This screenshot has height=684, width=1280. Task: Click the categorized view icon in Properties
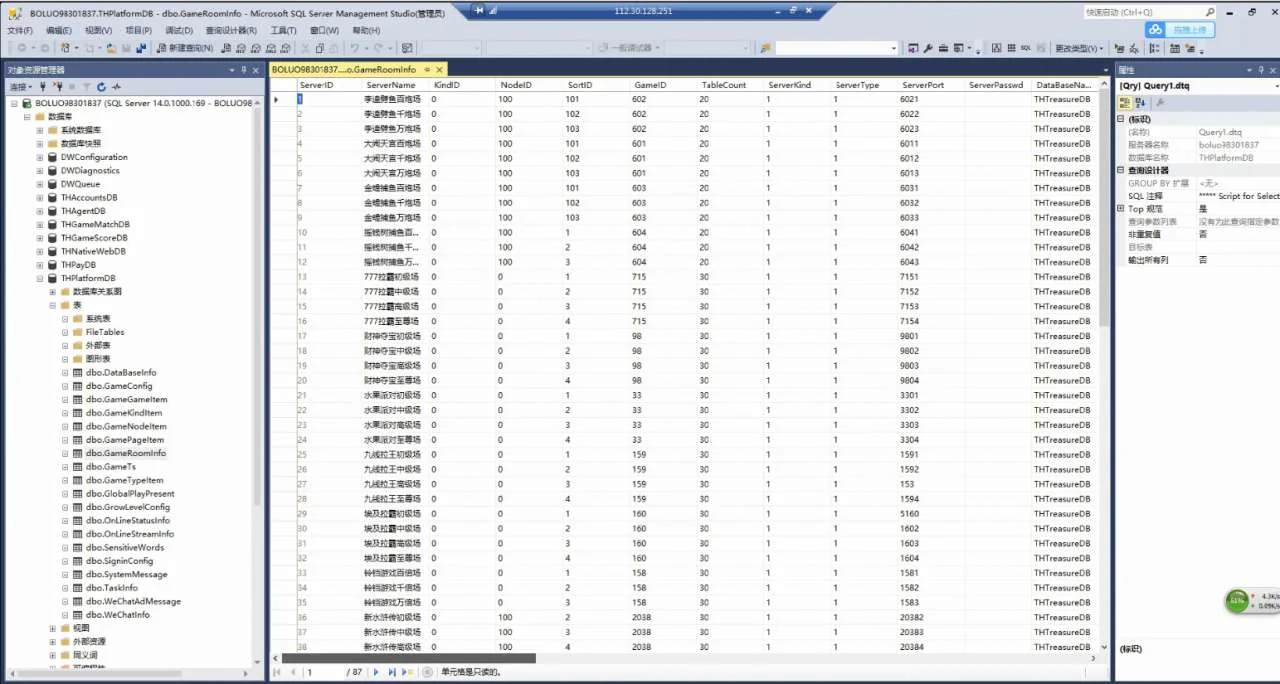tap(1125, 103)
